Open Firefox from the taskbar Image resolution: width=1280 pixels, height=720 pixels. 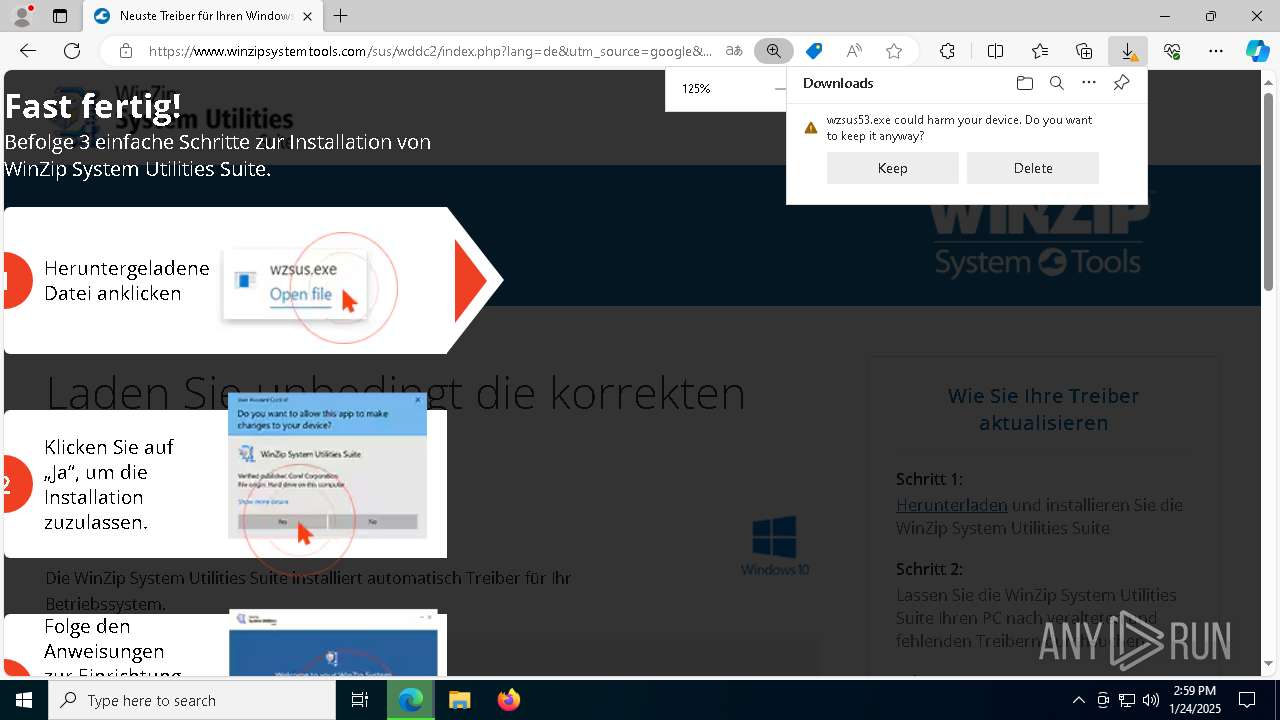click(508, 700)
